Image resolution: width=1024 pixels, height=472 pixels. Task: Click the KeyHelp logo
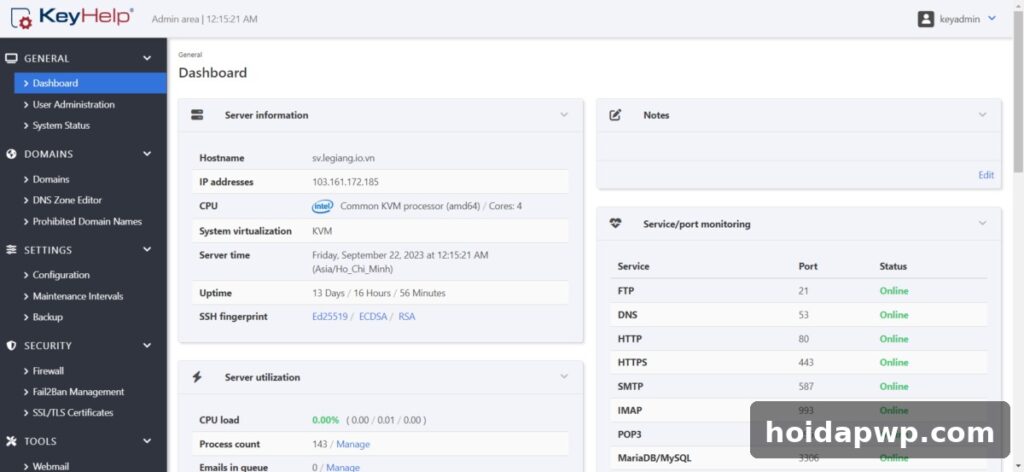[72, 18]
